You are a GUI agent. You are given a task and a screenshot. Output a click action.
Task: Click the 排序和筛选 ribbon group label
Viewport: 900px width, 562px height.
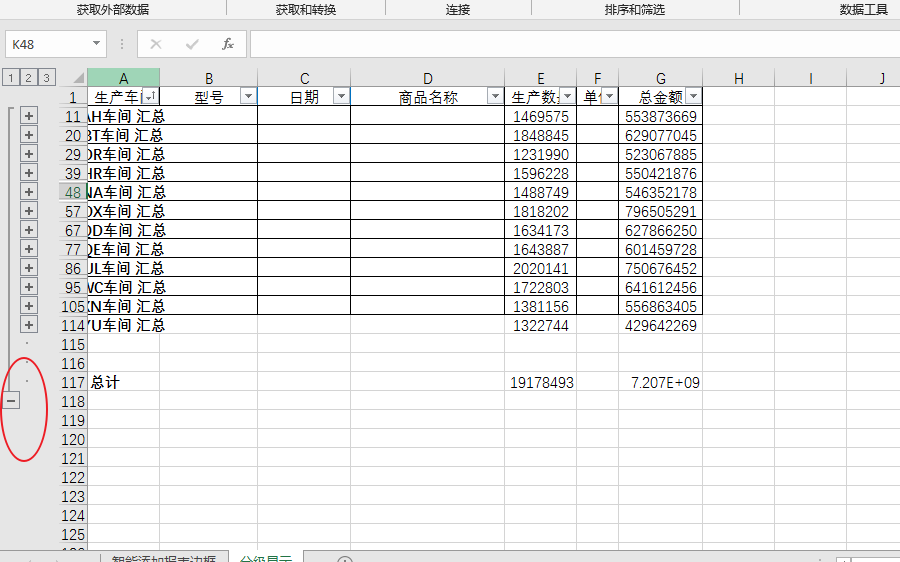pyautogui.click(x=635, y=9)
